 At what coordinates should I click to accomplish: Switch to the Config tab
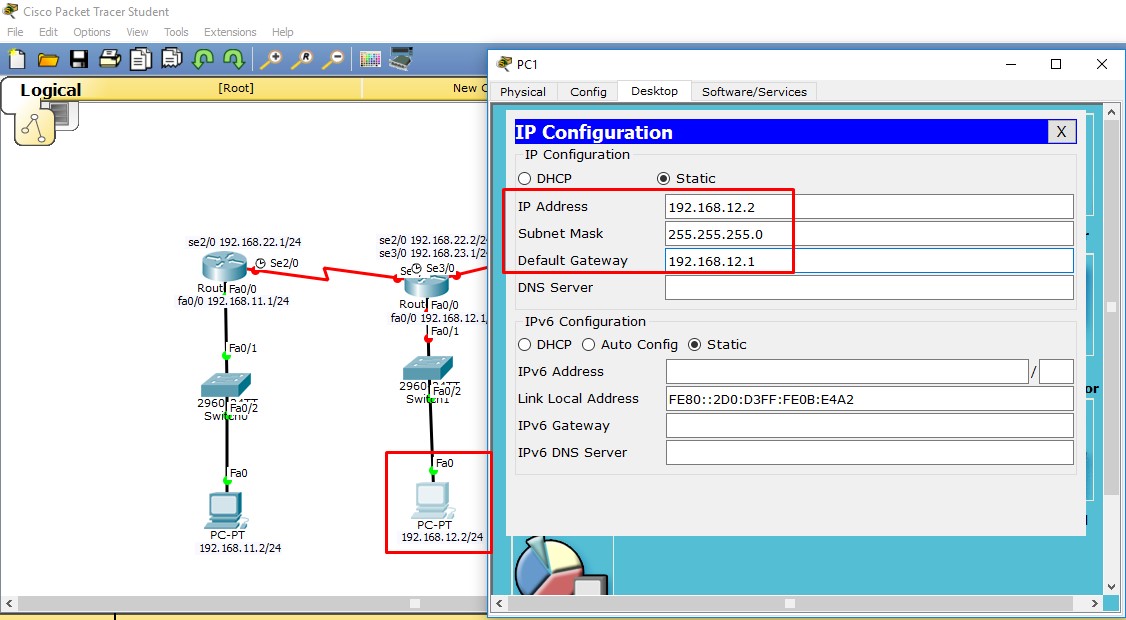(x=587, y=91)
